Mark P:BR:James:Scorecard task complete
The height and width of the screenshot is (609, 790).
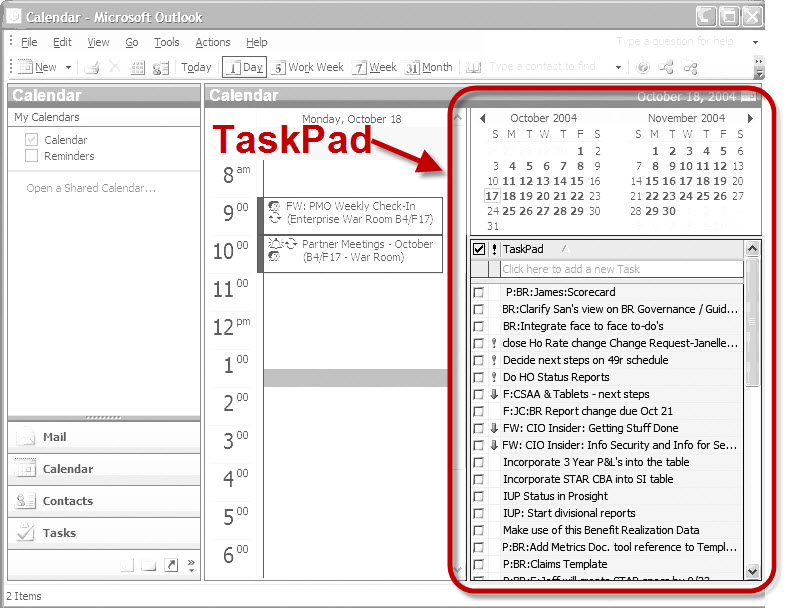[x=479, y=293]
